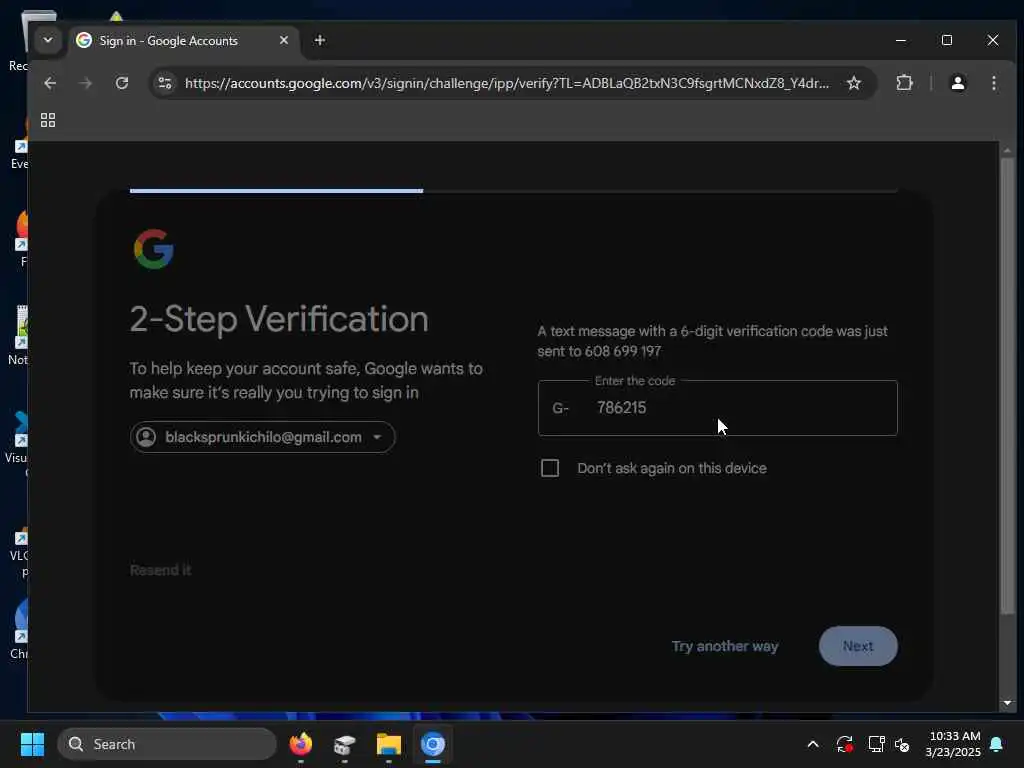The image size is (1024, 768).
Task: Click the forward navigation arrow
Action: (x=86, y=83)
